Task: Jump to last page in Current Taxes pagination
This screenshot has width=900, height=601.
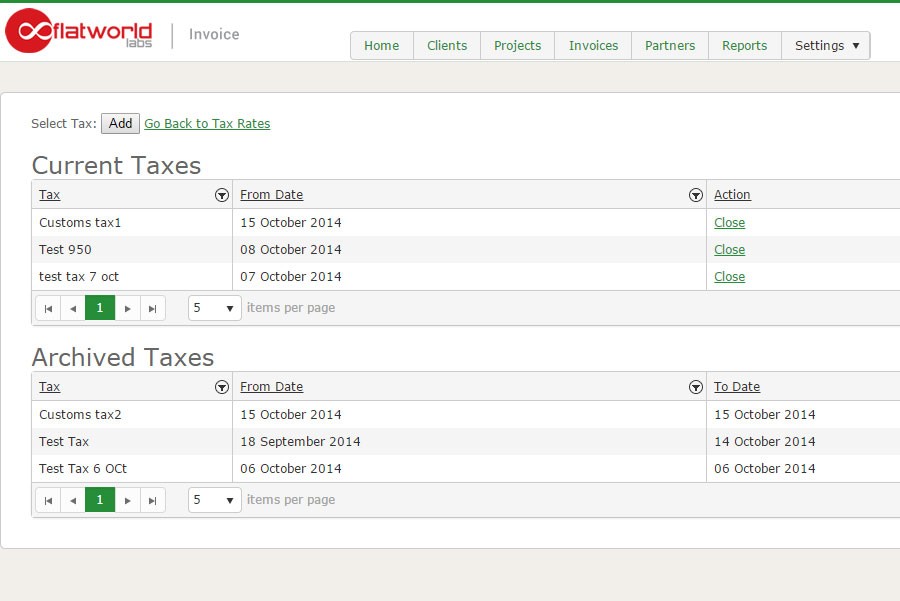Action: coord(152,308)
